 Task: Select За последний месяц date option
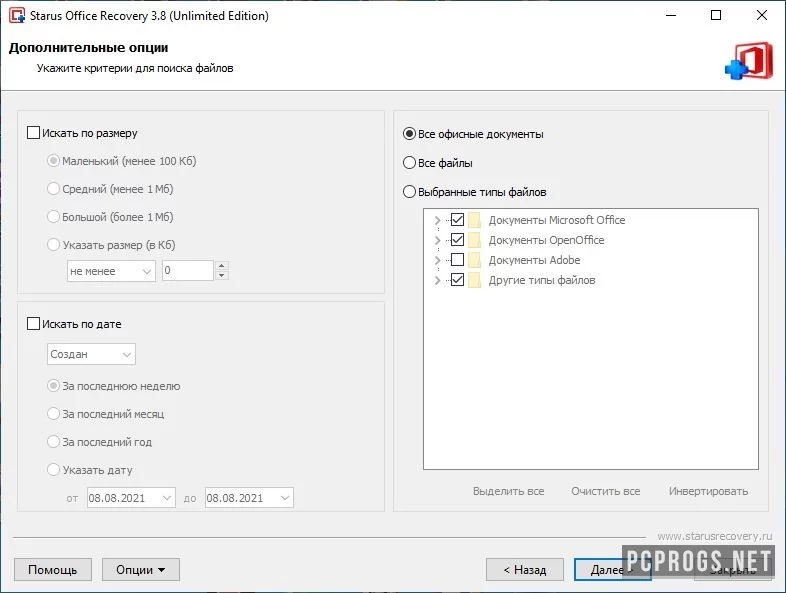(53, 414)
